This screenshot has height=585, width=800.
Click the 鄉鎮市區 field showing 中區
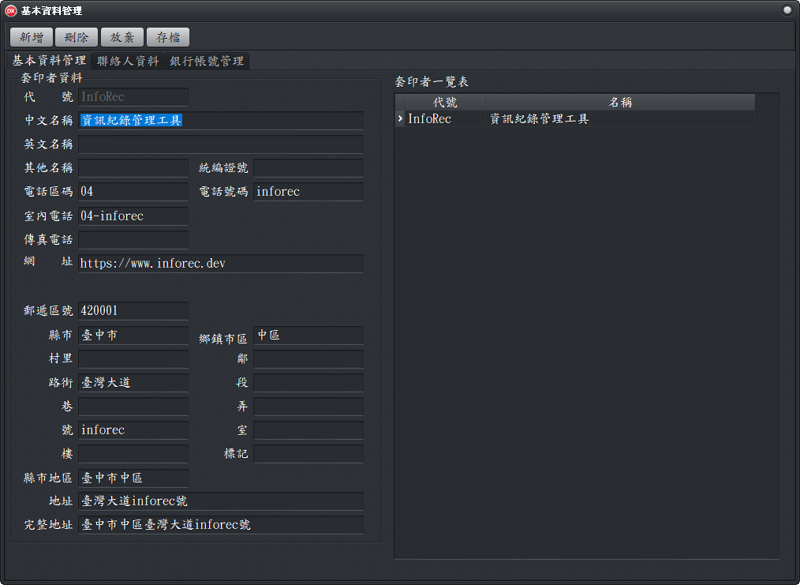point(308,335)
